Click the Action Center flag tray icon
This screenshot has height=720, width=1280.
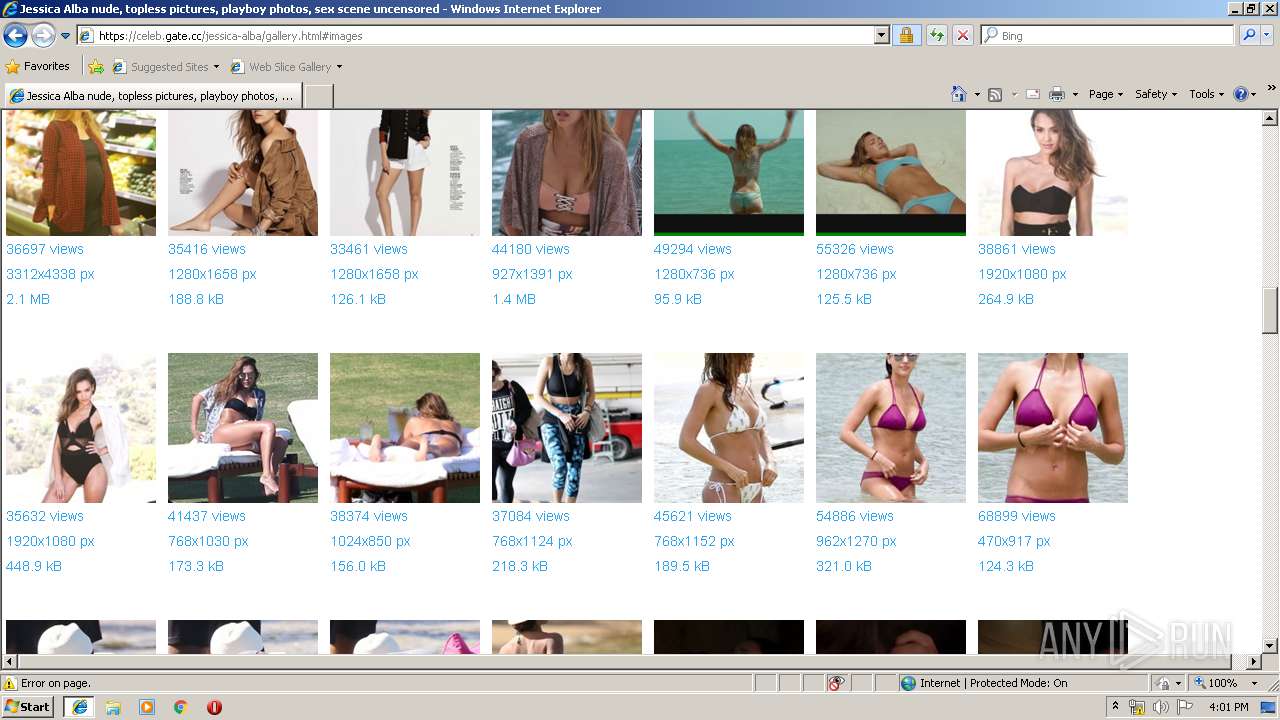pos(1185,707)
